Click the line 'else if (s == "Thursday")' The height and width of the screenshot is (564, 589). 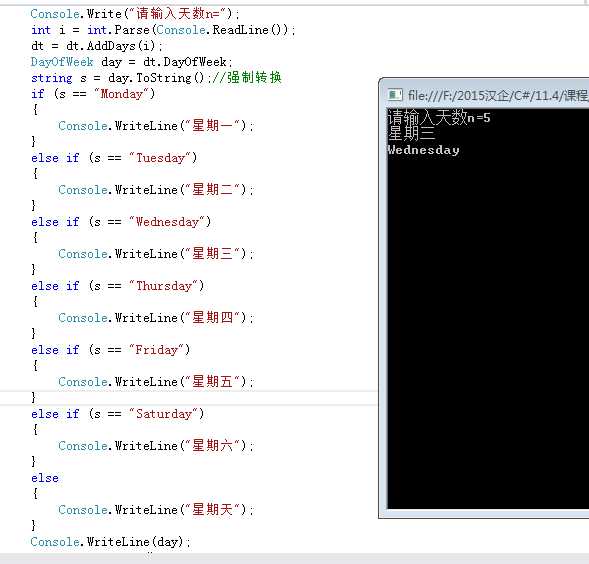(x=118, y=286)
